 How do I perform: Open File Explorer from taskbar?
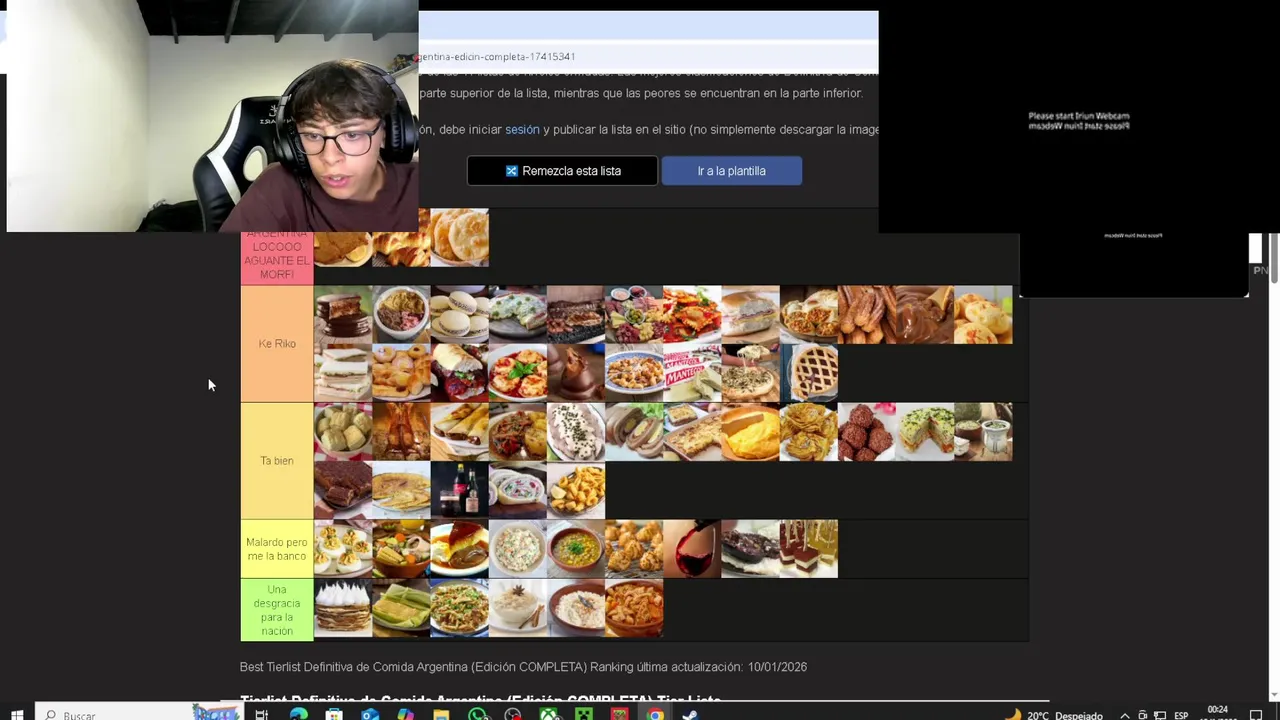pyautogui.click(x=441, y=715)
